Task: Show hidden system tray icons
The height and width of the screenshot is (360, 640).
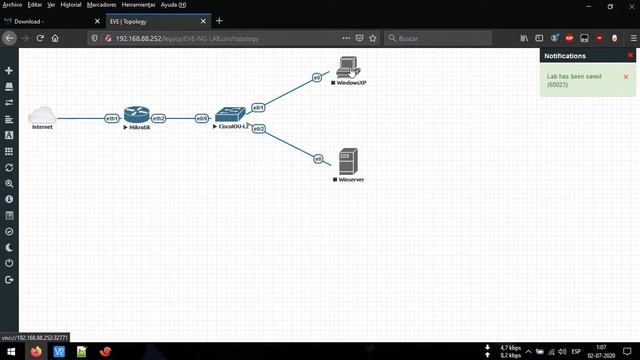Action: click(529, 351)
